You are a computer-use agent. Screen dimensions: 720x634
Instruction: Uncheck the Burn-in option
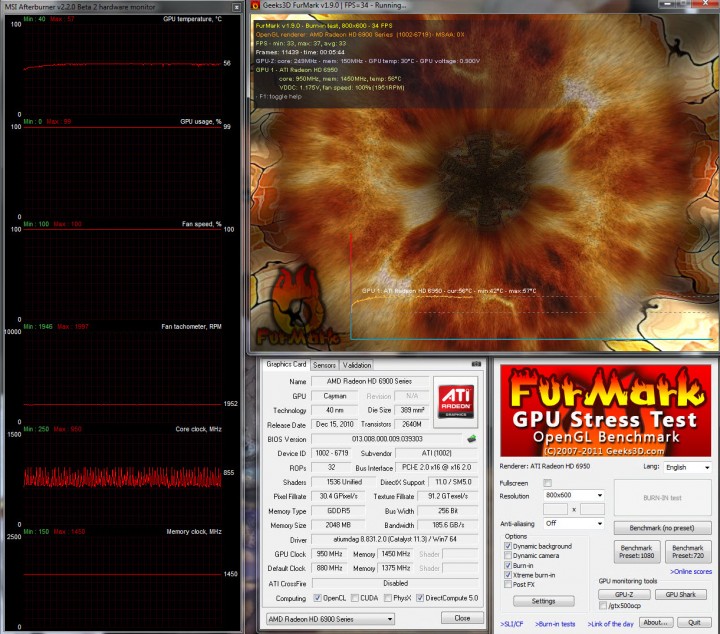click(x=508, y=565)
